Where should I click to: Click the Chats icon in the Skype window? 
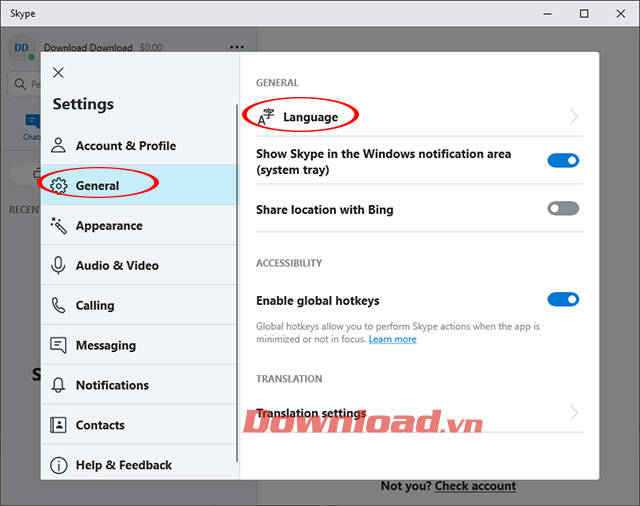click(x=32, y=122)
